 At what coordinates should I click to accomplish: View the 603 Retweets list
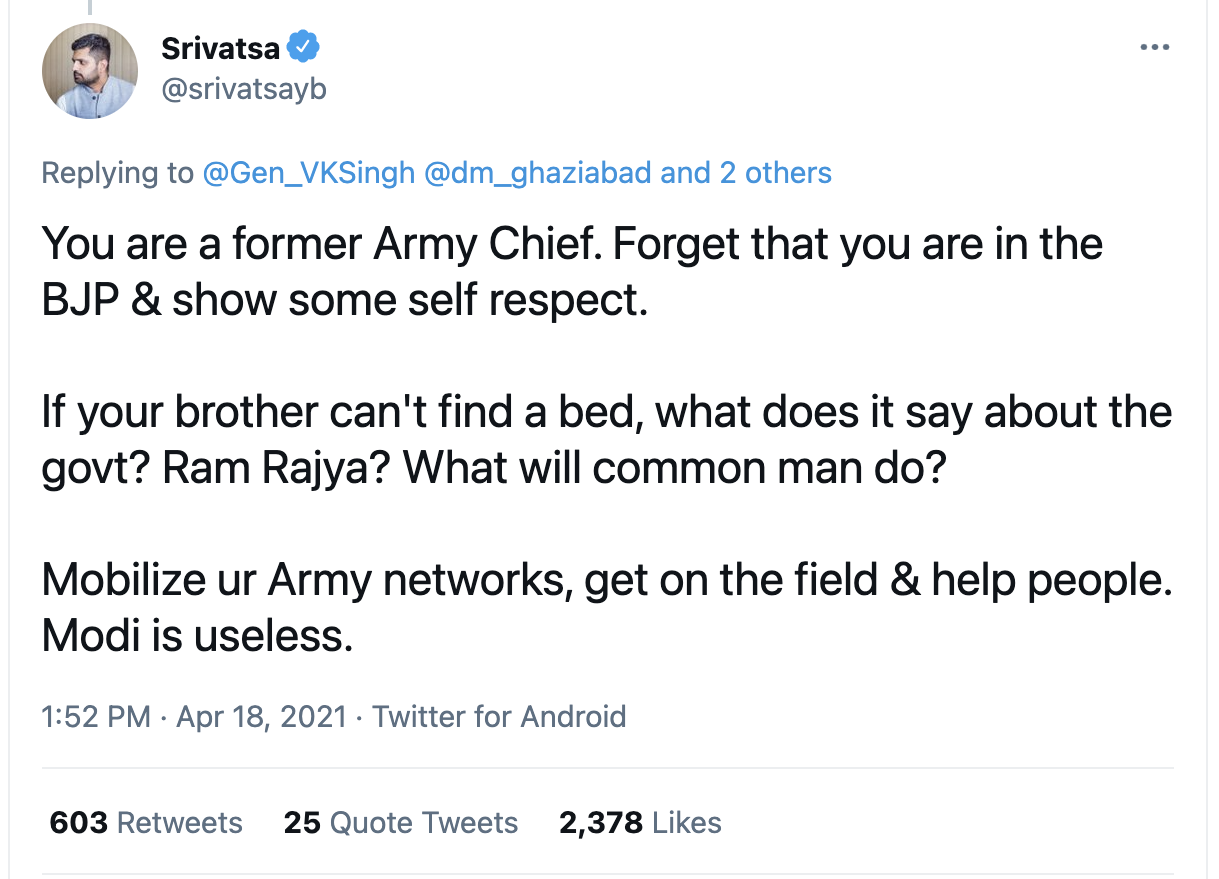pyautogui.click(x=146, y=823)
